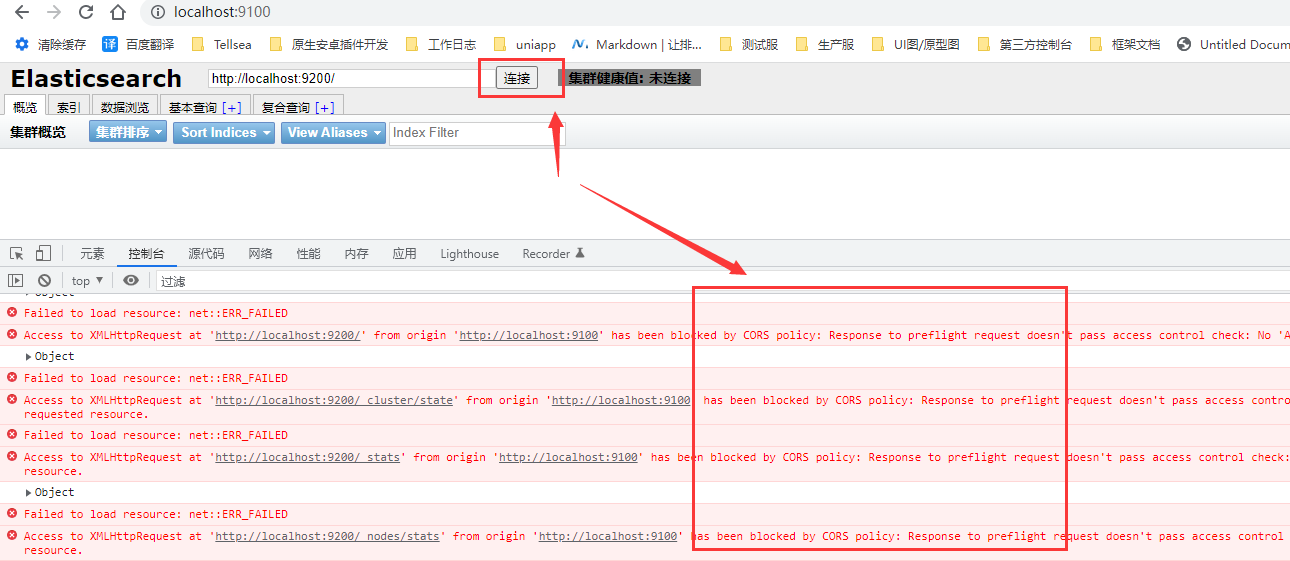Open View Aliases dropdown
This screenshot has width=1290, height=561.
pos(333,132)
